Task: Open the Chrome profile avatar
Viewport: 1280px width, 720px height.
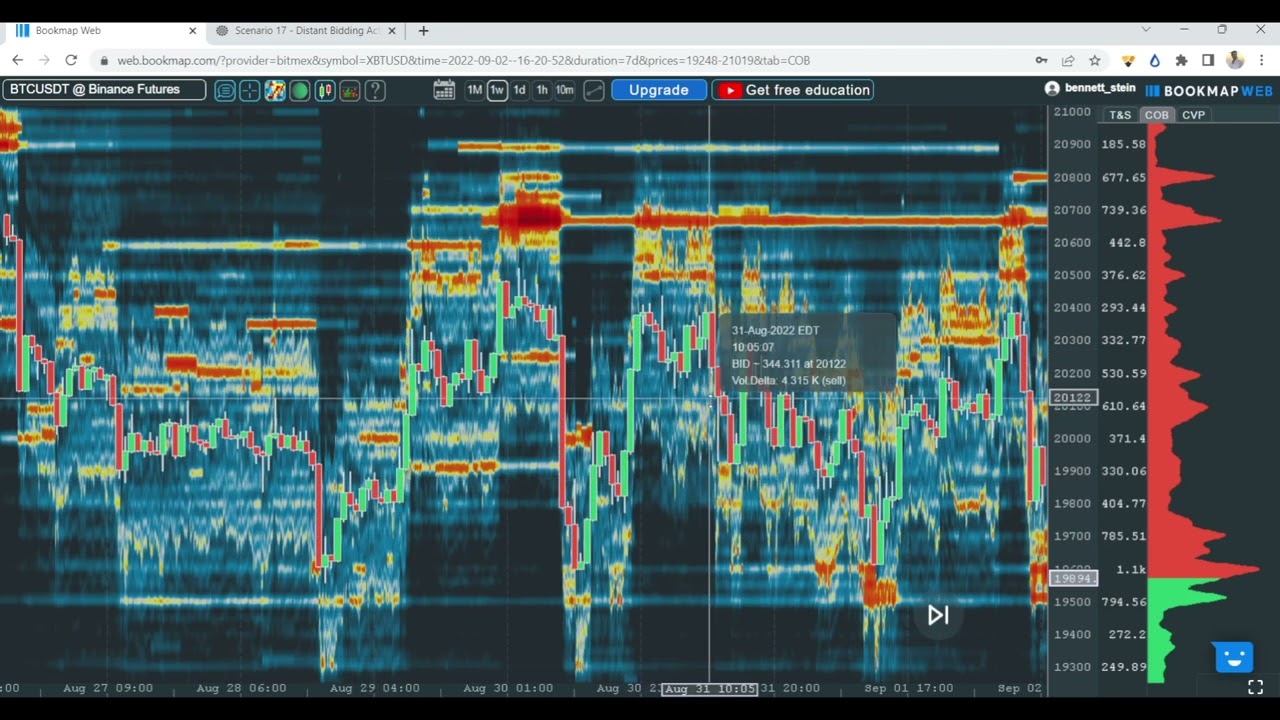Action: [1235, 61]
